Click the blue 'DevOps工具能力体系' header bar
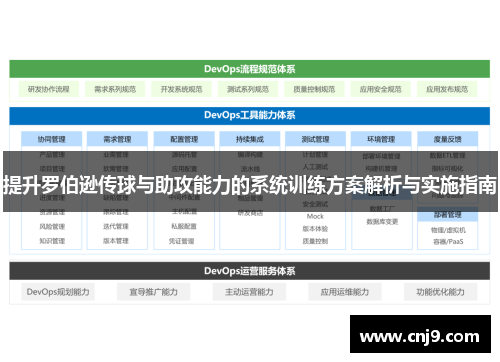This screenshot has width=500, height=362. [x=249, y=115]
